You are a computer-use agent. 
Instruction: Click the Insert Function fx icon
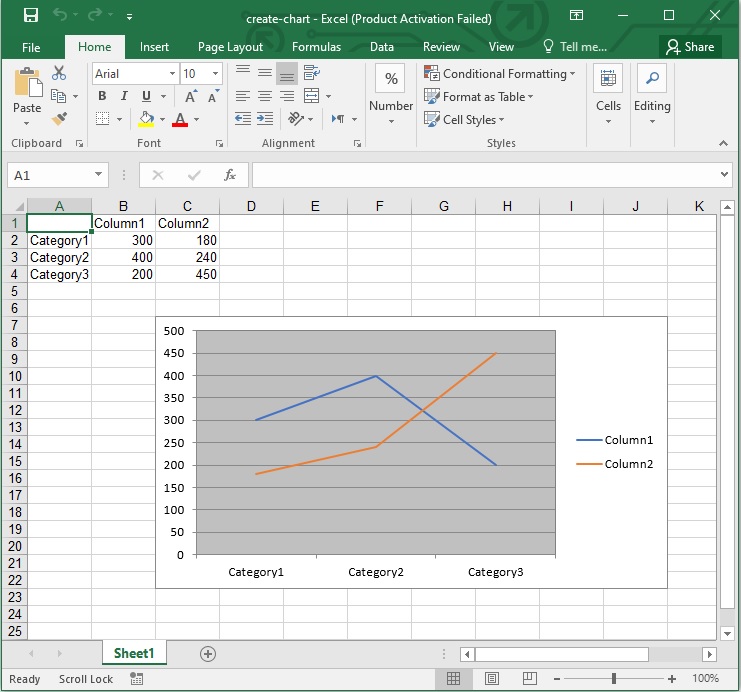229,175
